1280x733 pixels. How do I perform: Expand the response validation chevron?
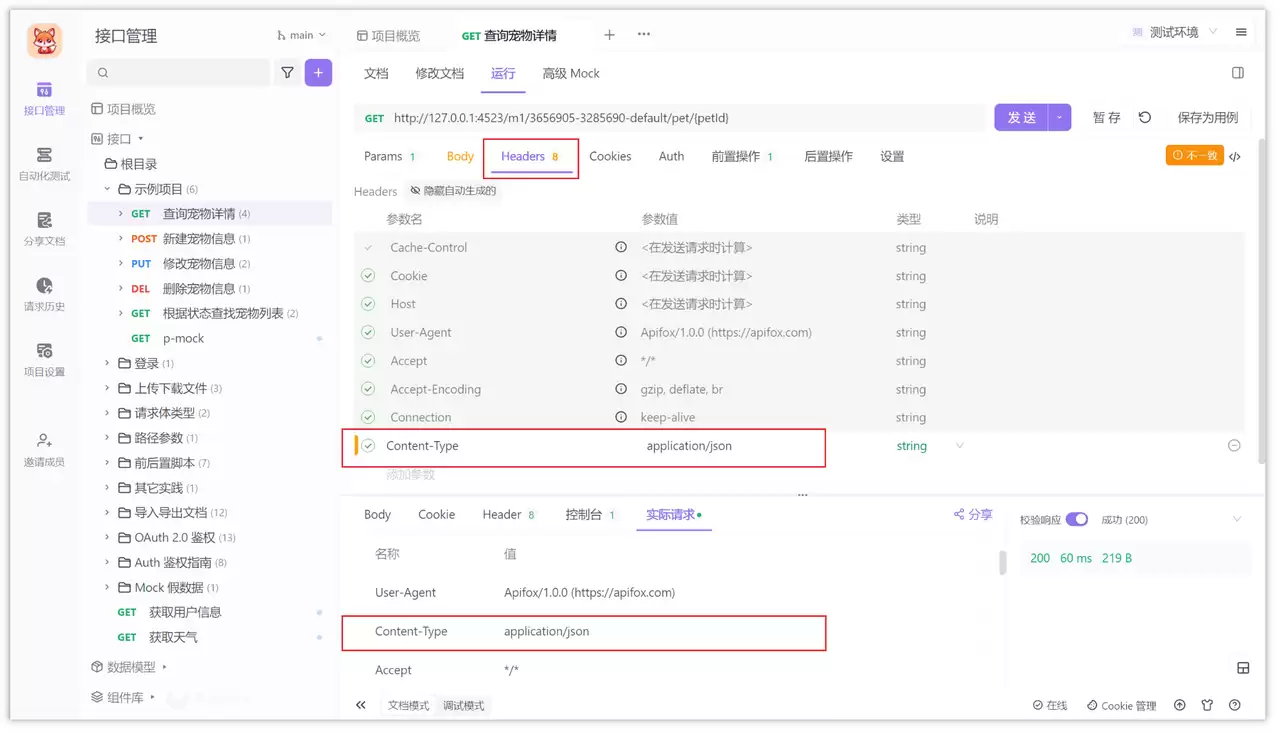point(1237,519)
